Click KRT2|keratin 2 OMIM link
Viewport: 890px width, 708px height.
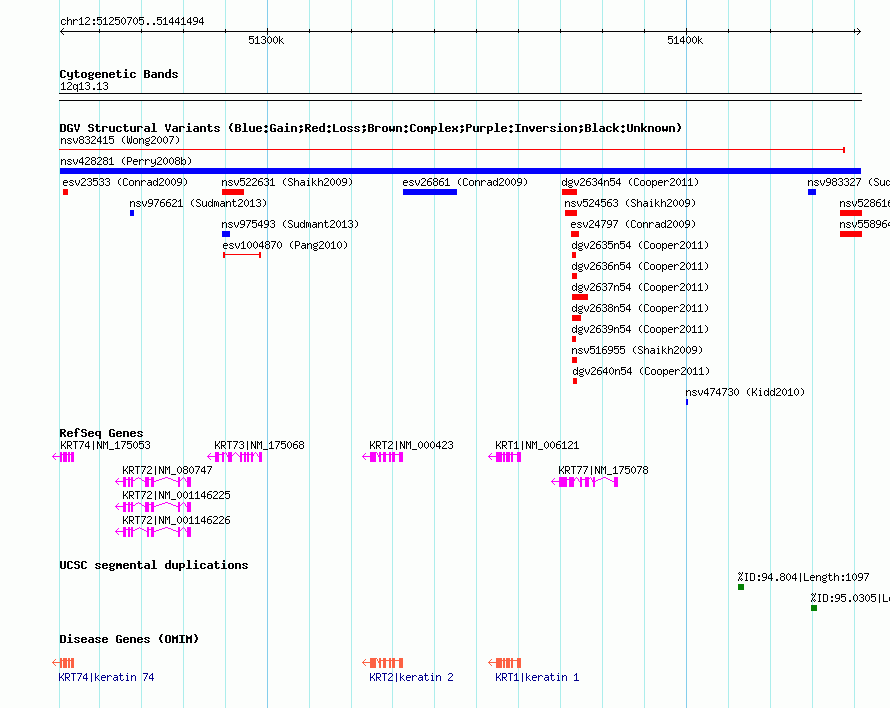click(x=411, y=677)
